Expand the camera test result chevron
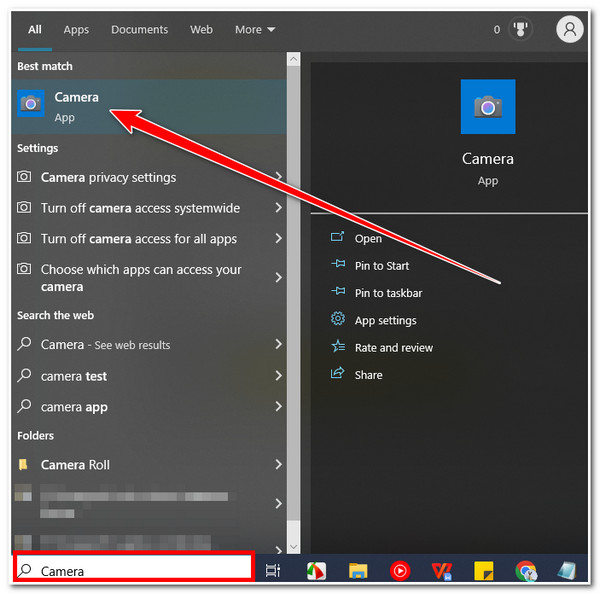600x594 pixels. tap(279, 375)
